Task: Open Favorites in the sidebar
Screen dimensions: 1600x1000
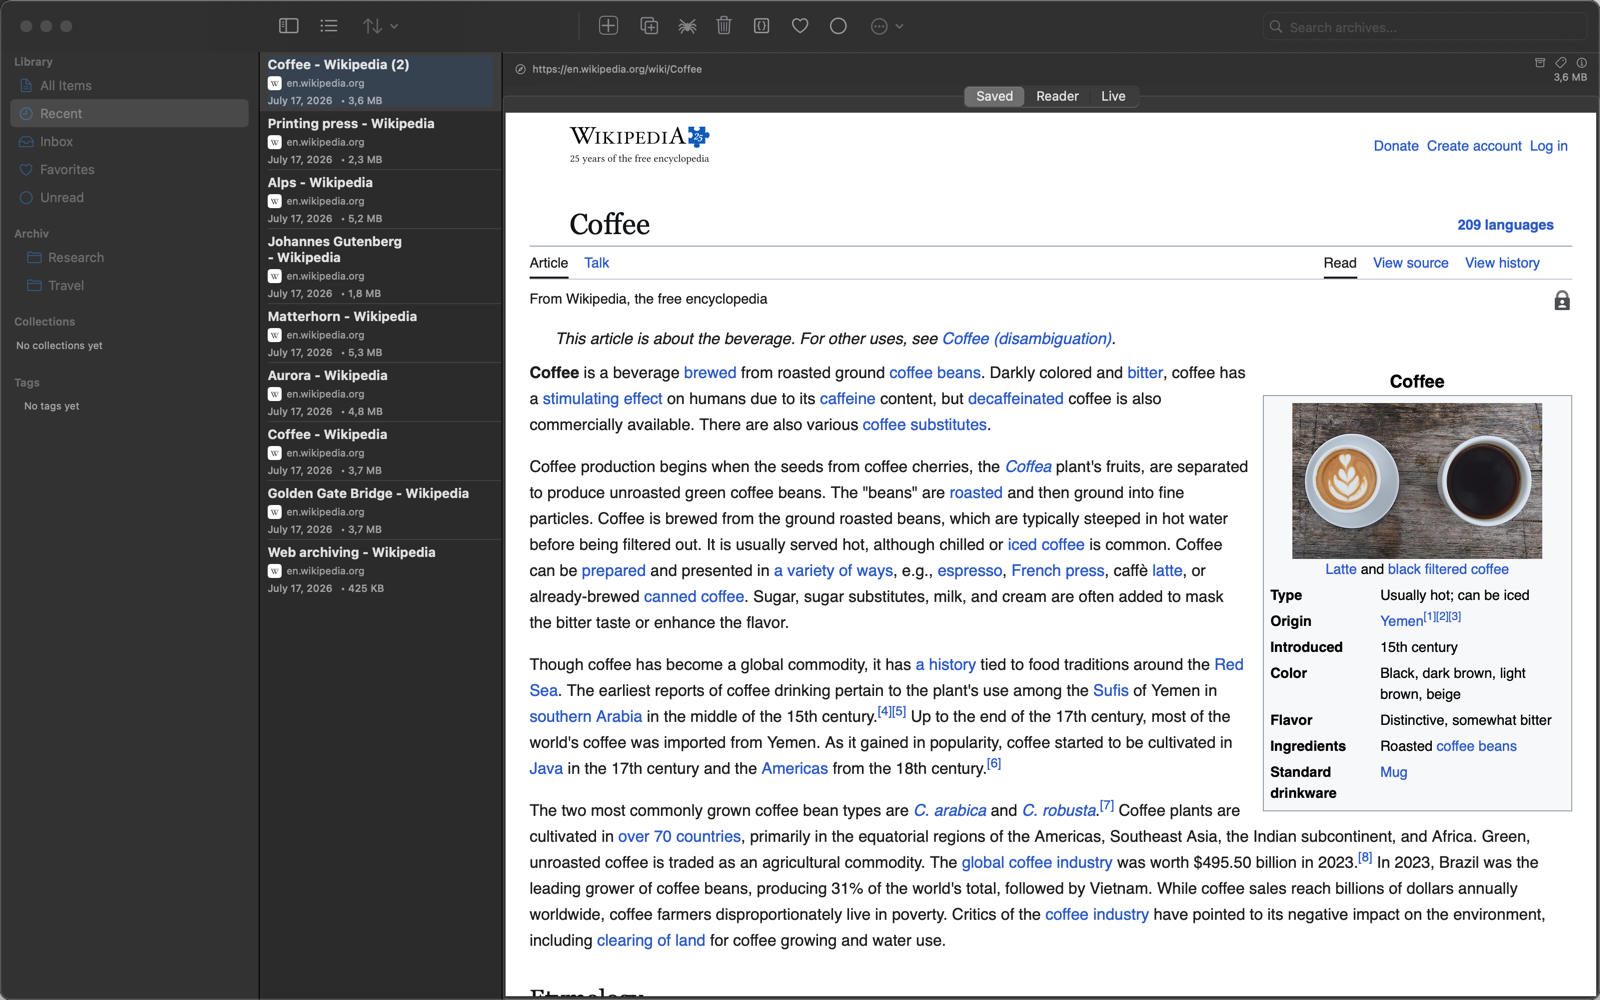Action: [x=129, y=170]
